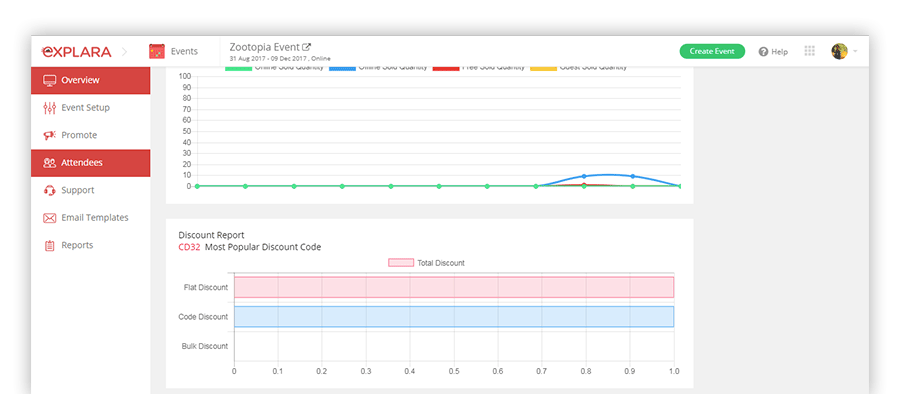This screenshot has height=405, width=900.
Task: Click the Help text link
Action: pos(779,52)
